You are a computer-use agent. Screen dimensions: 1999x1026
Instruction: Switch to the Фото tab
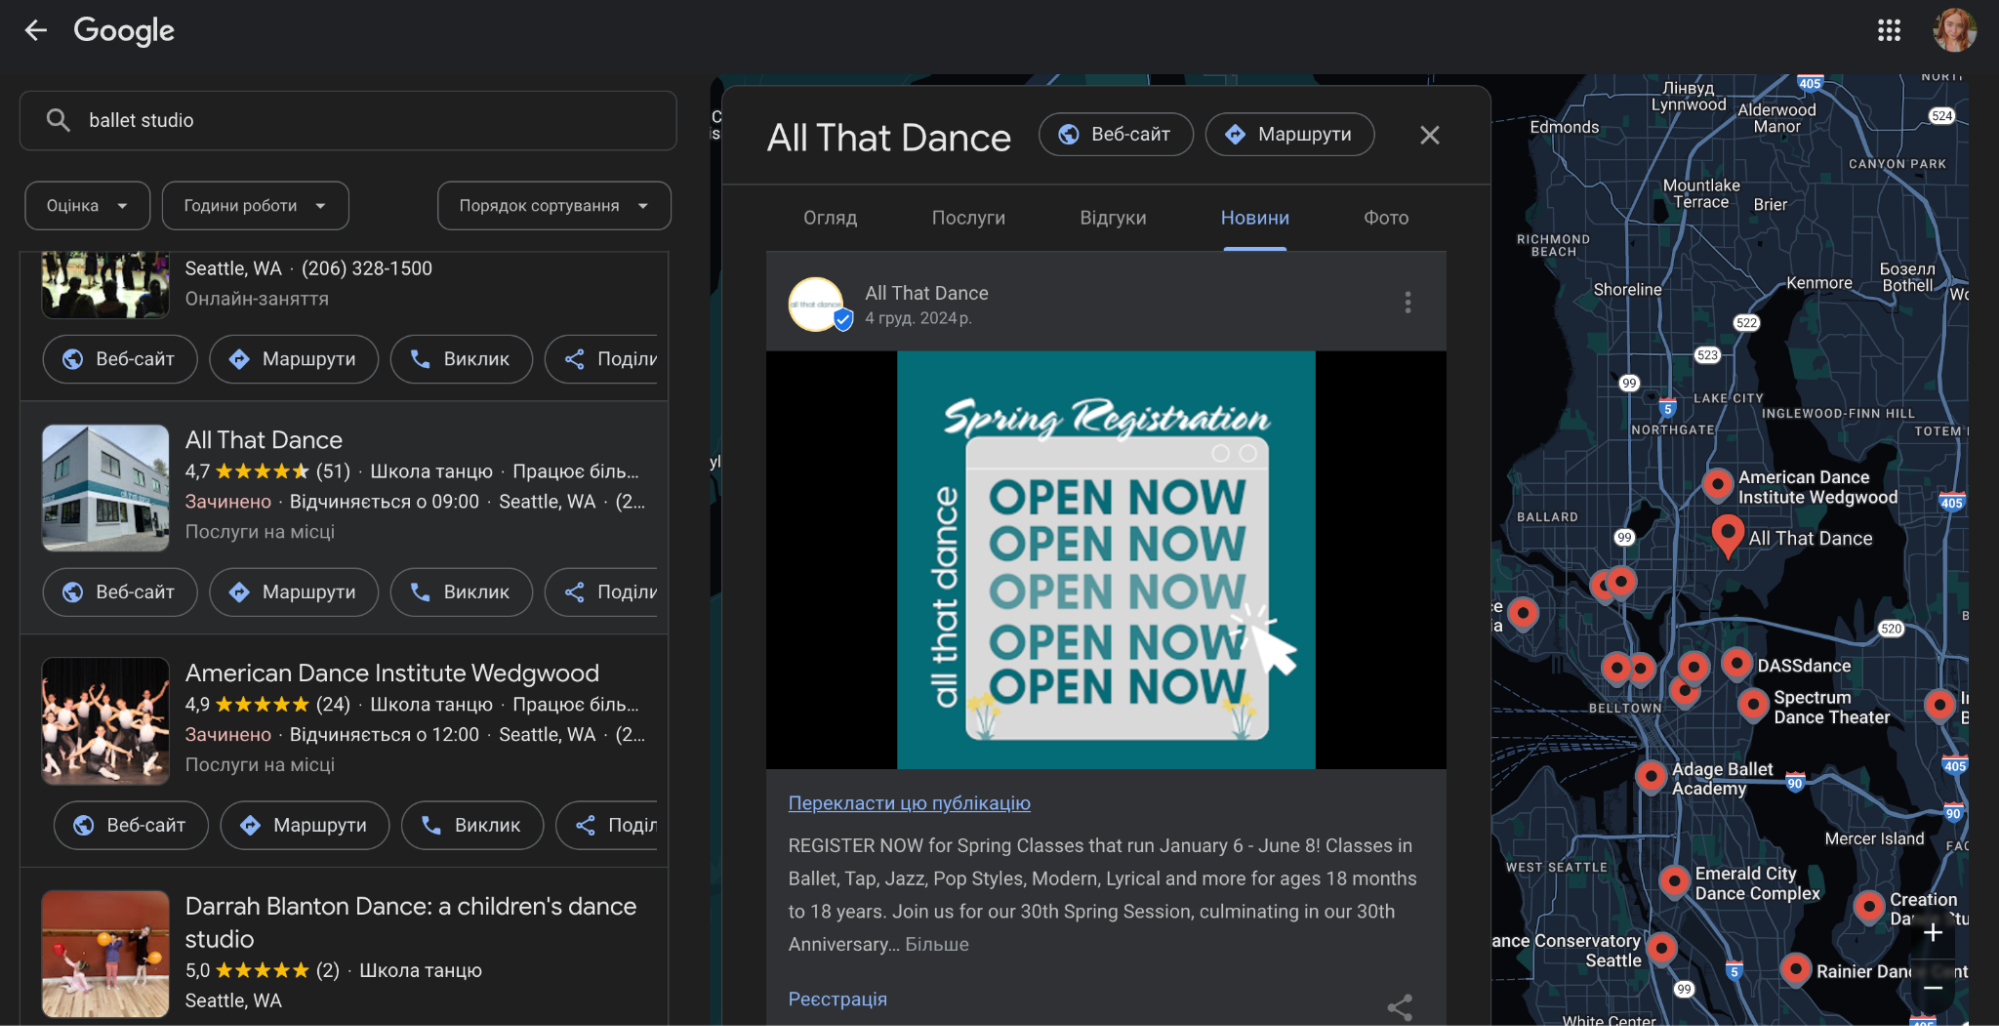pos(1386,218)
